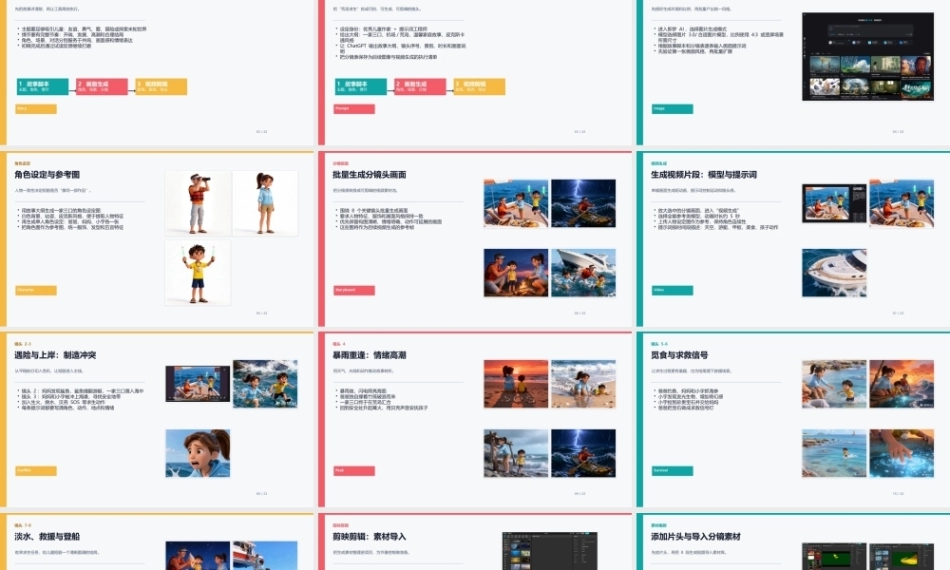Select the 生成视频片段：模型与提示词 title
Image resolution: width=950 pixels, height=570 pixels.
point(703,174)
